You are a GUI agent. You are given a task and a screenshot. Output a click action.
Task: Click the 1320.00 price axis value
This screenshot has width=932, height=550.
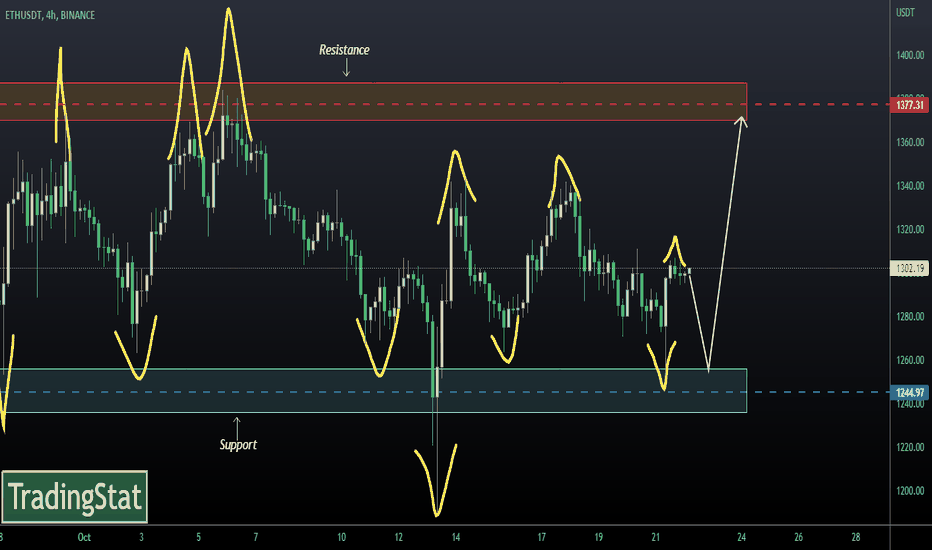click(x=910, y=230)
